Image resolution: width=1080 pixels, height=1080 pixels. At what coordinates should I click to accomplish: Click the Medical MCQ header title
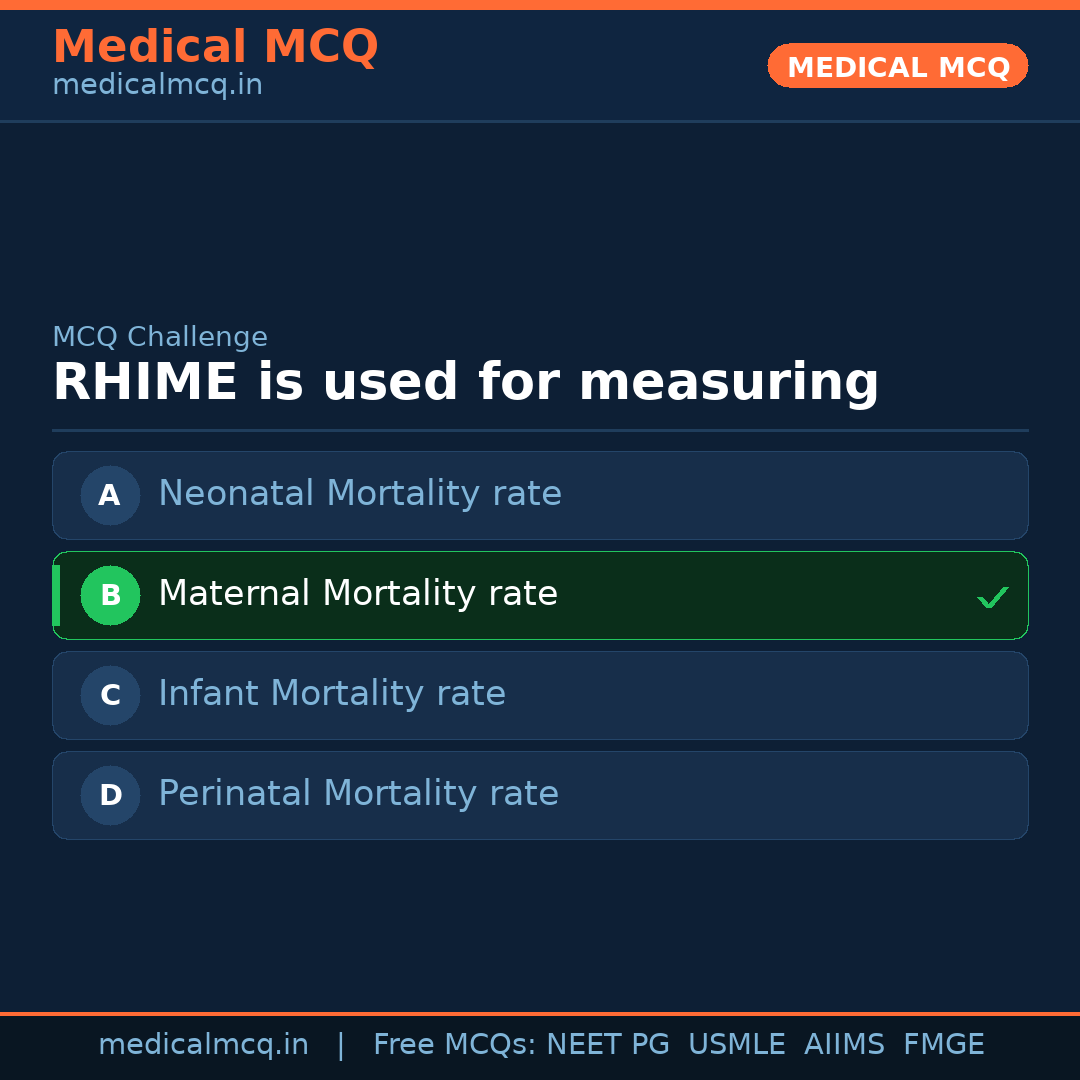[215, 47]
